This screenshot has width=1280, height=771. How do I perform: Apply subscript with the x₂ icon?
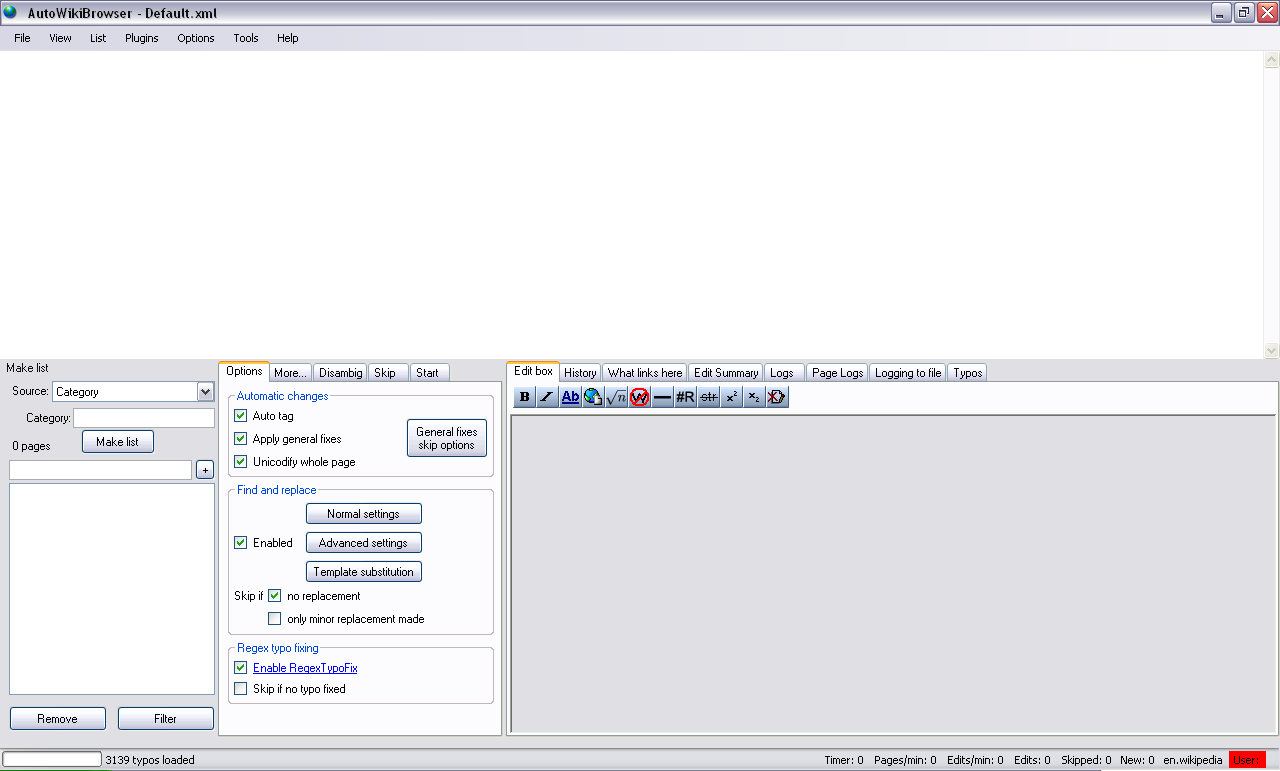(754, 397)
